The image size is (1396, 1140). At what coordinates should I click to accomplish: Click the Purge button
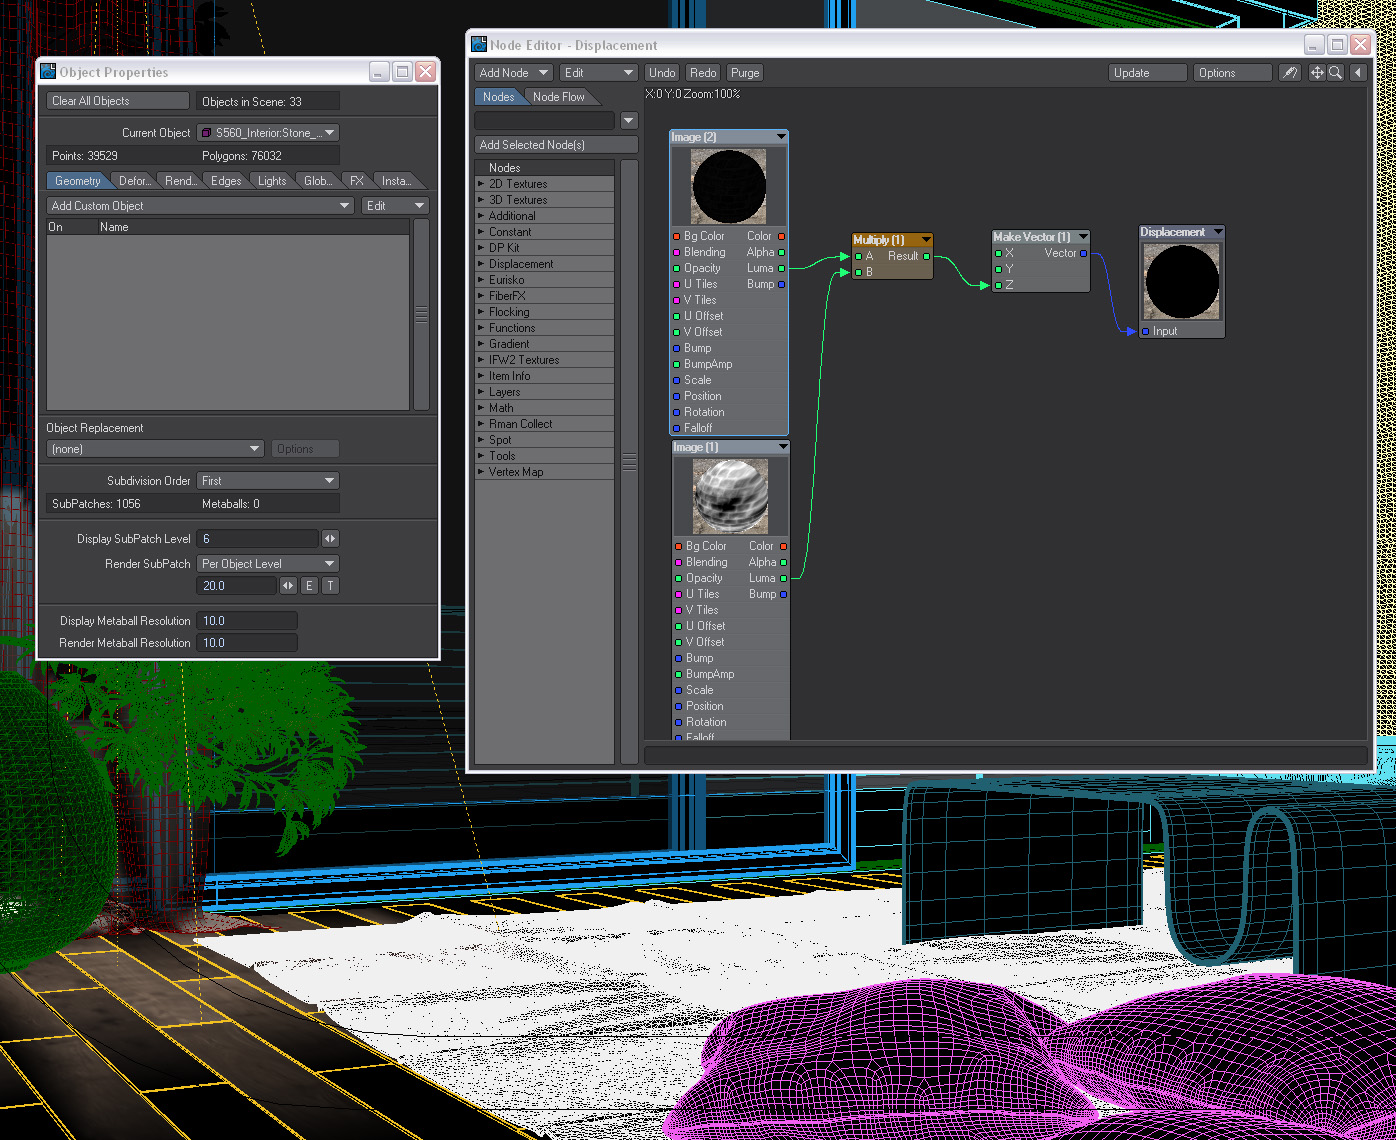[744, 73]
